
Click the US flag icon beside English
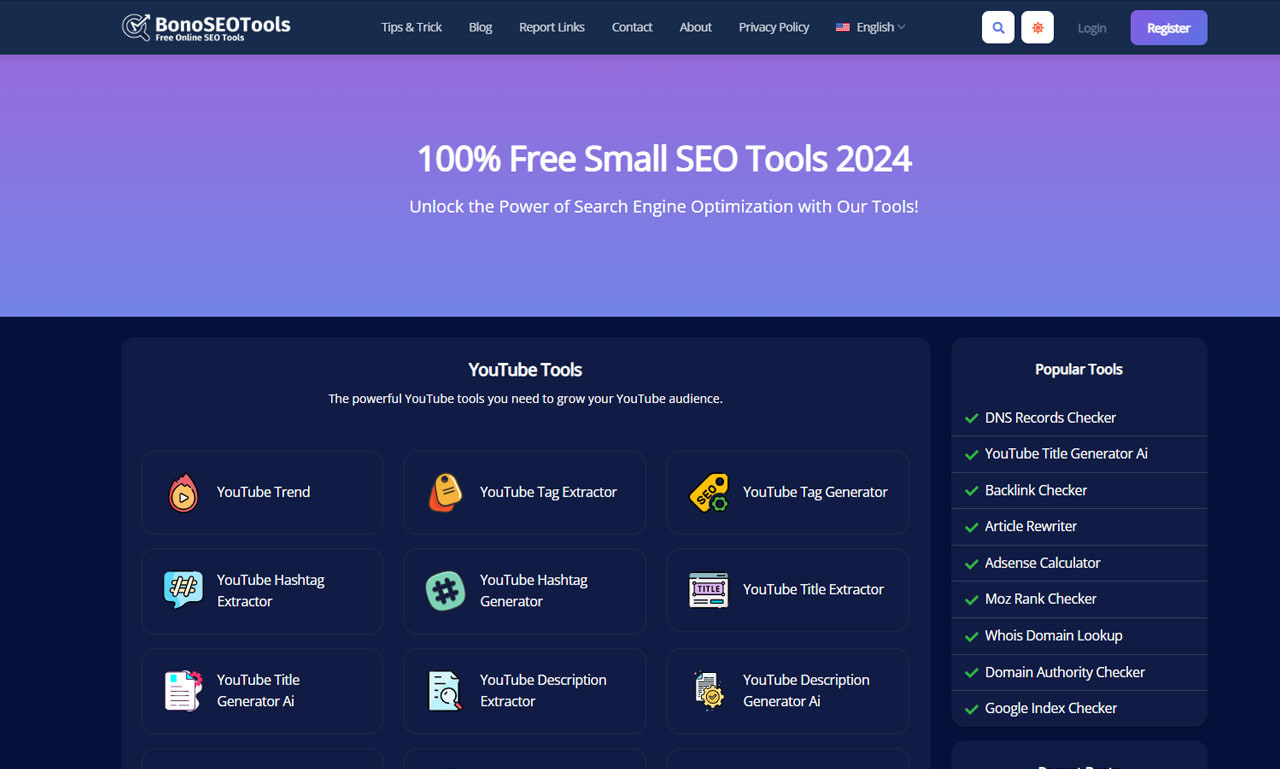(842, 27)
